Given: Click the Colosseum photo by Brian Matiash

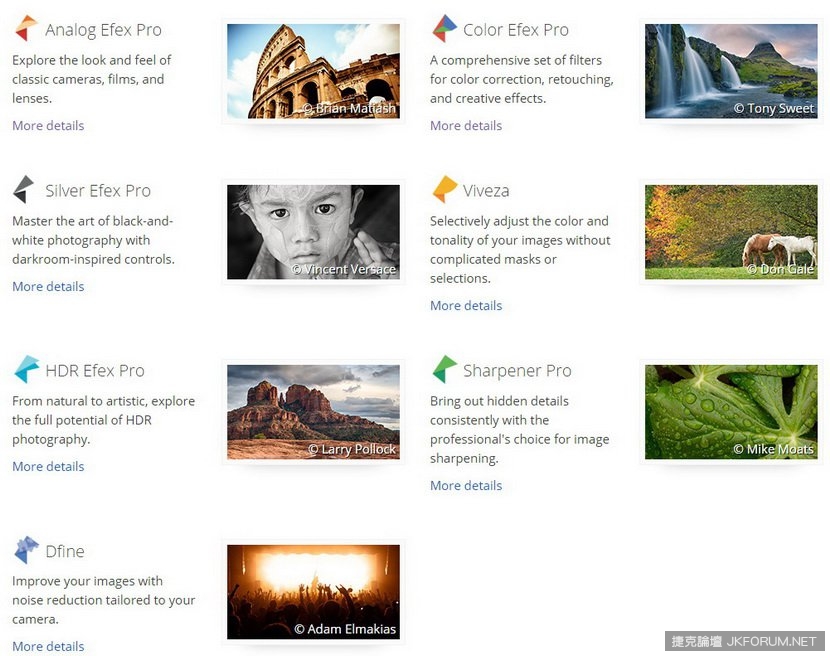Looking at the screenshot, I should pos(313,71).
